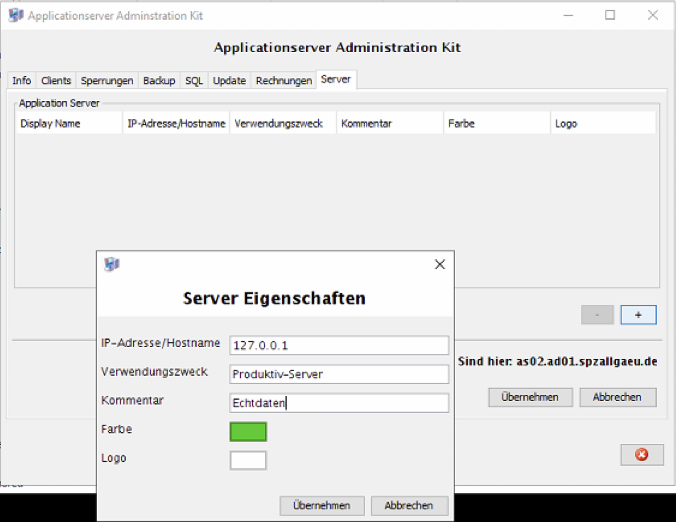The width and height of the screenshot is (676, 522).
Task: Click the app icon in main title bar
Action: click(x=16, y=16)
